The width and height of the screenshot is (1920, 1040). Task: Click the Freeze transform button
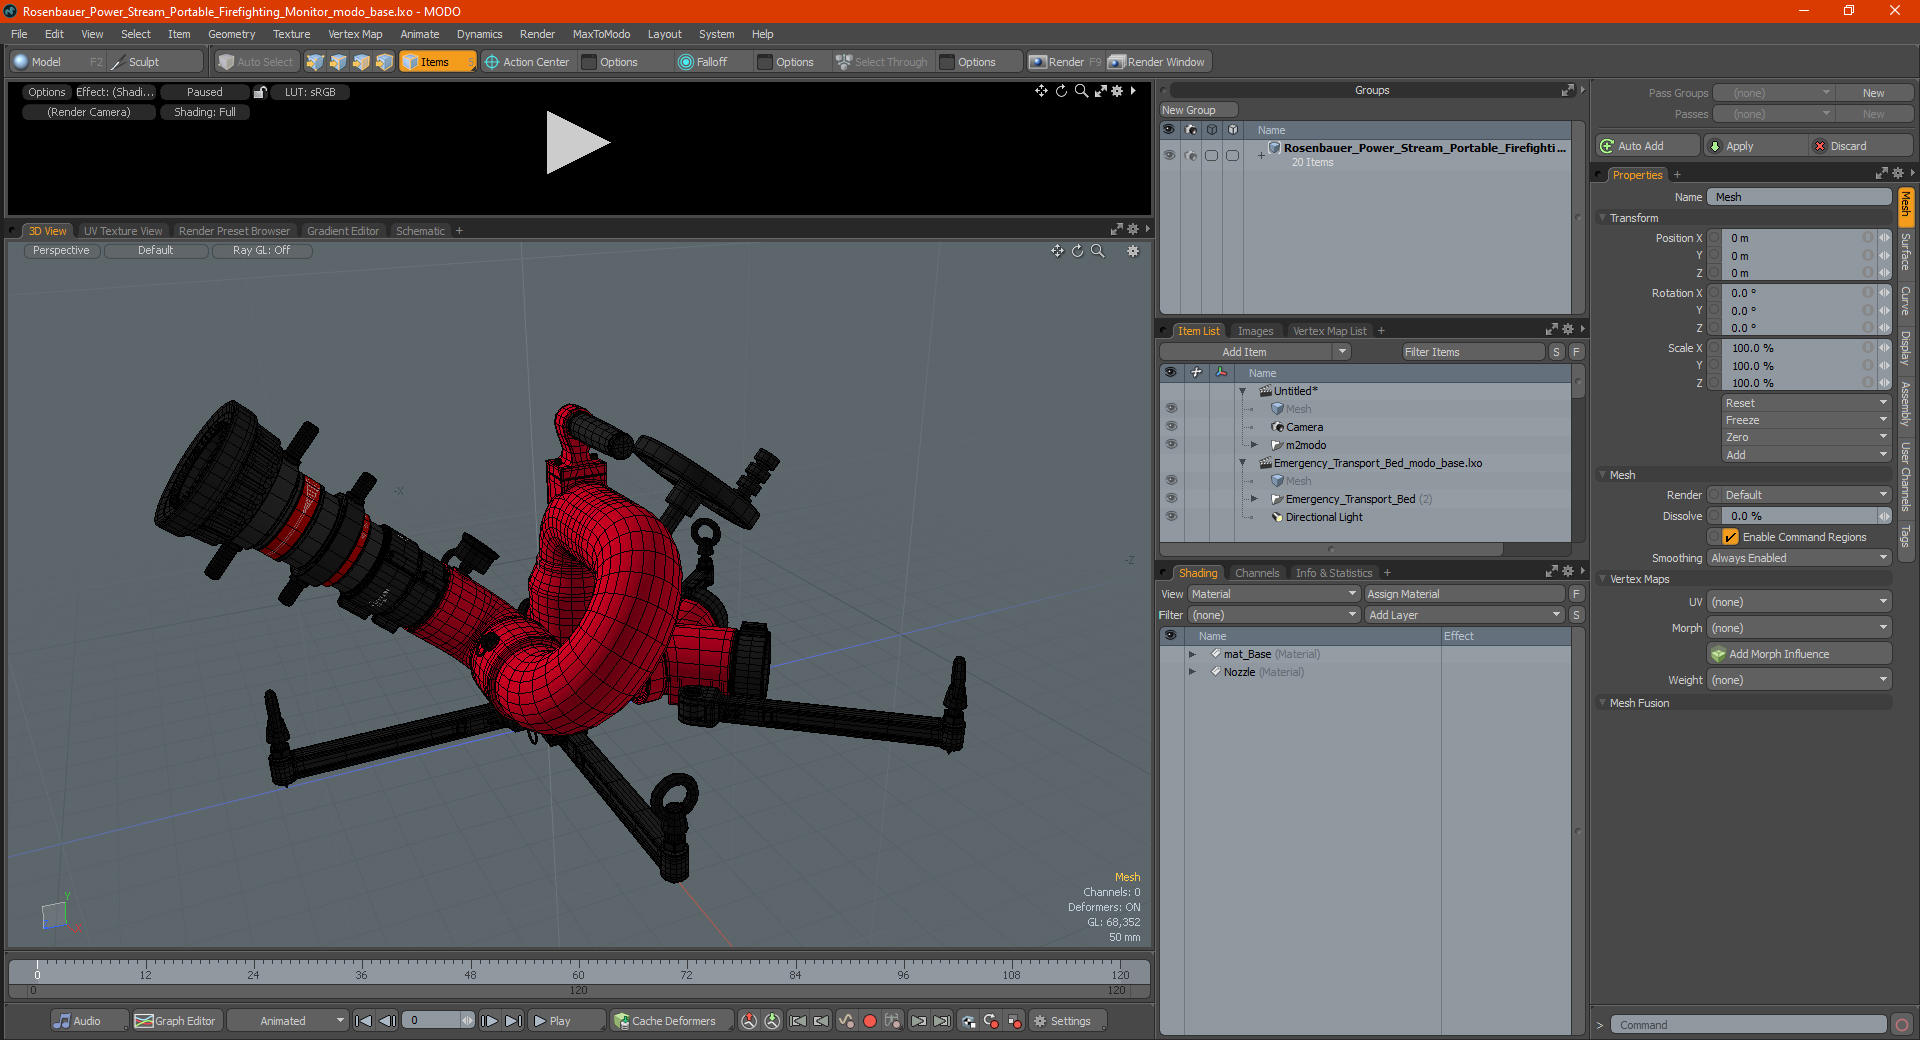click(x=1806, y=420)
